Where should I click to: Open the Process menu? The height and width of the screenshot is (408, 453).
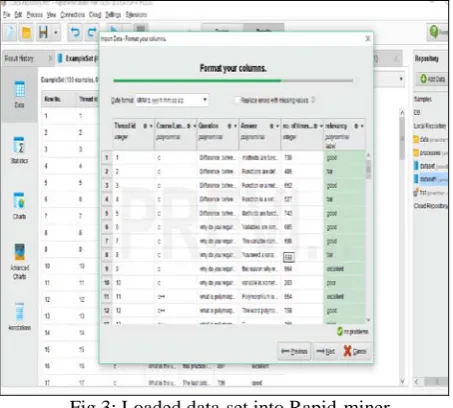(35, 15)
